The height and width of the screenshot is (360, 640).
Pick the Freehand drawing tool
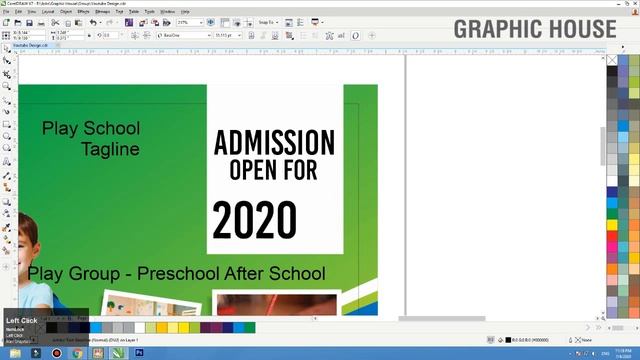7,100
